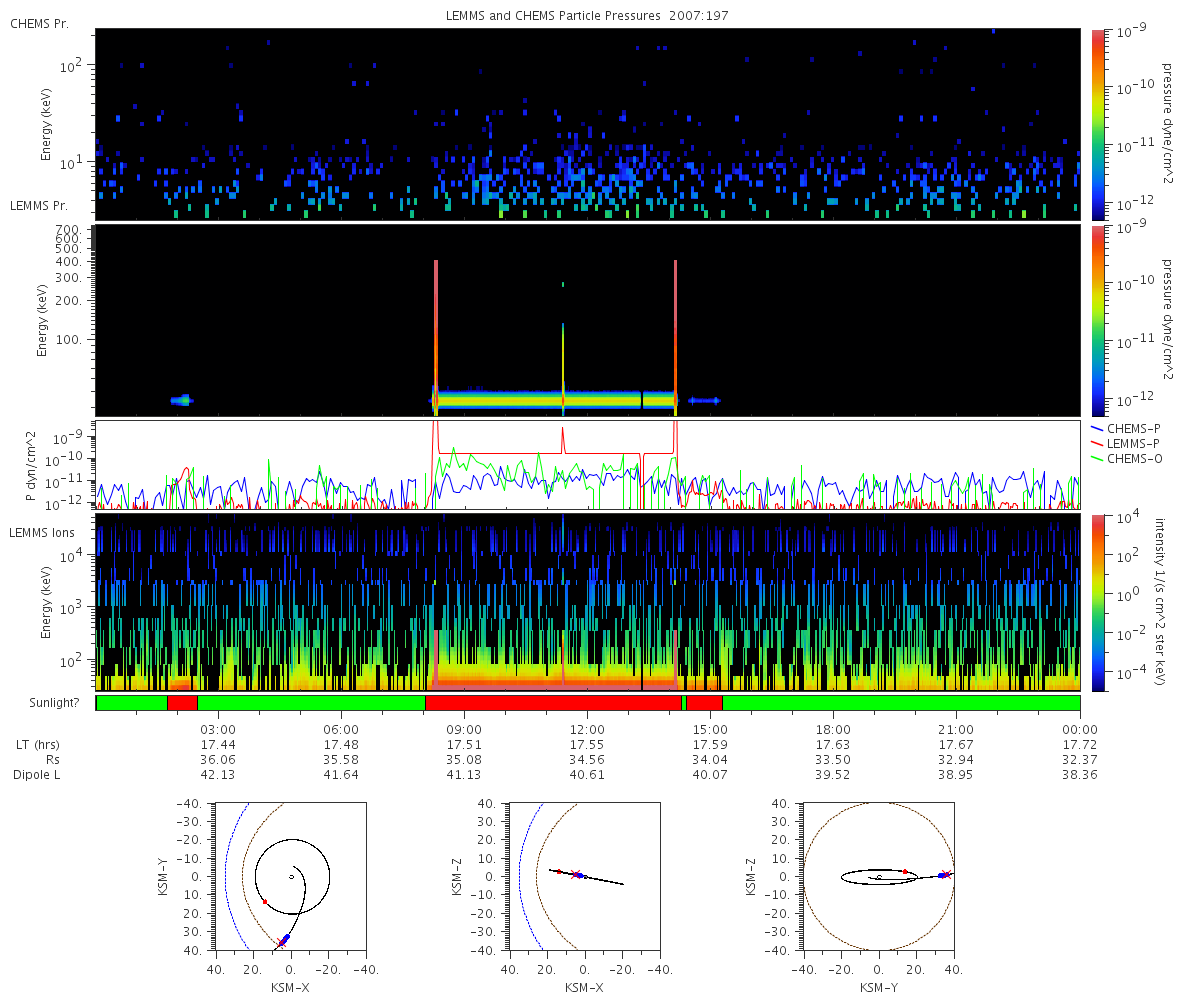Click the 00:00 time axis label

click(x=1080, y=729)
